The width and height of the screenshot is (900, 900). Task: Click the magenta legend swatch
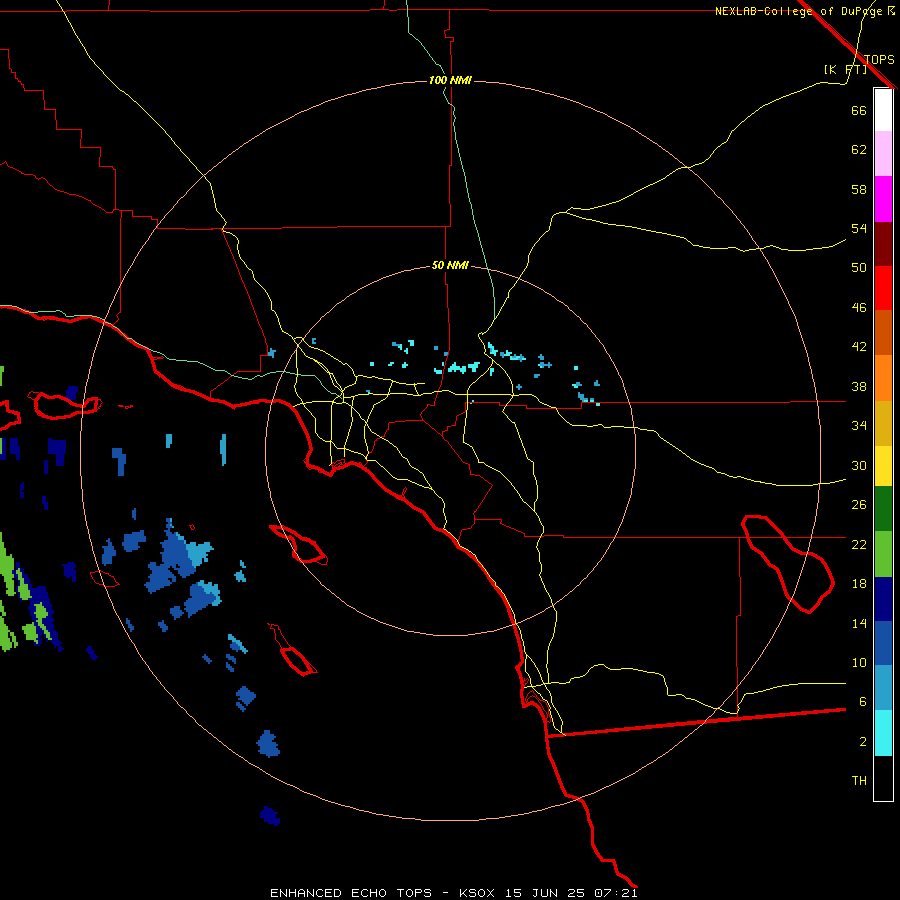coord(883,199)
